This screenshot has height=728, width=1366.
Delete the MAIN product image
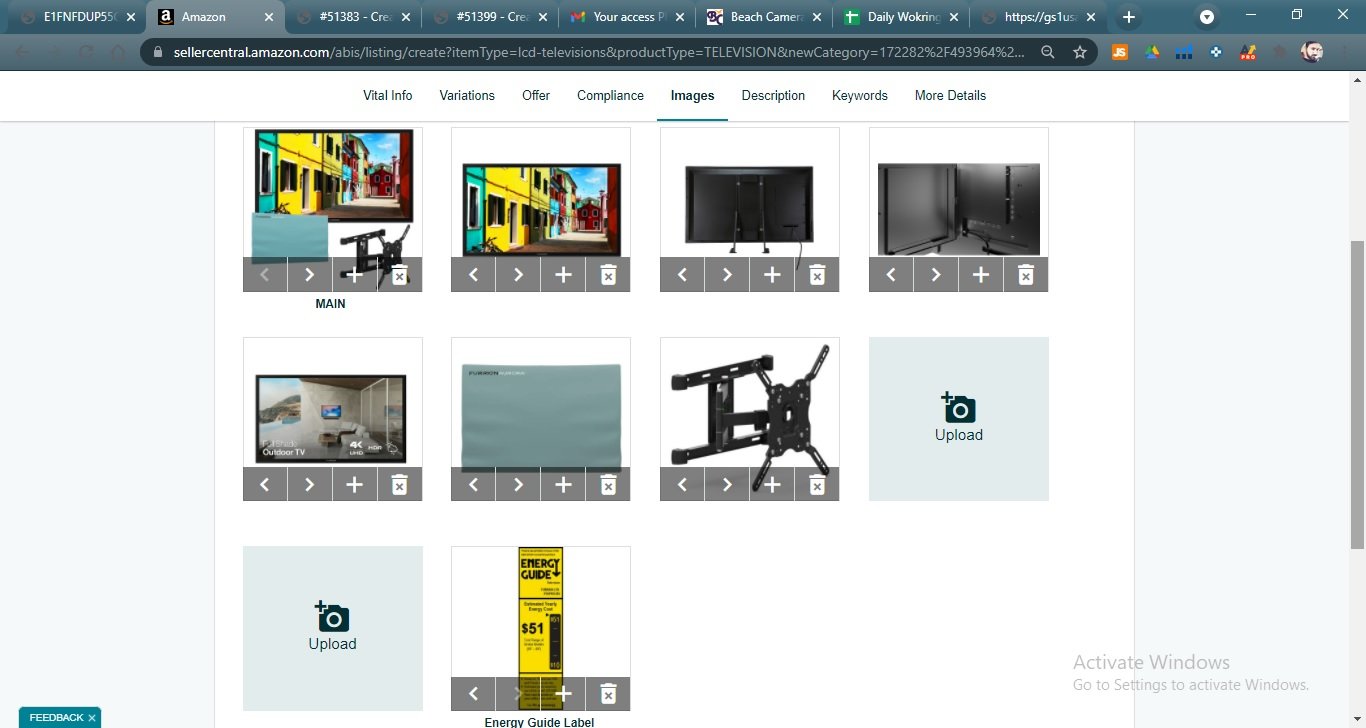(399, 275)
